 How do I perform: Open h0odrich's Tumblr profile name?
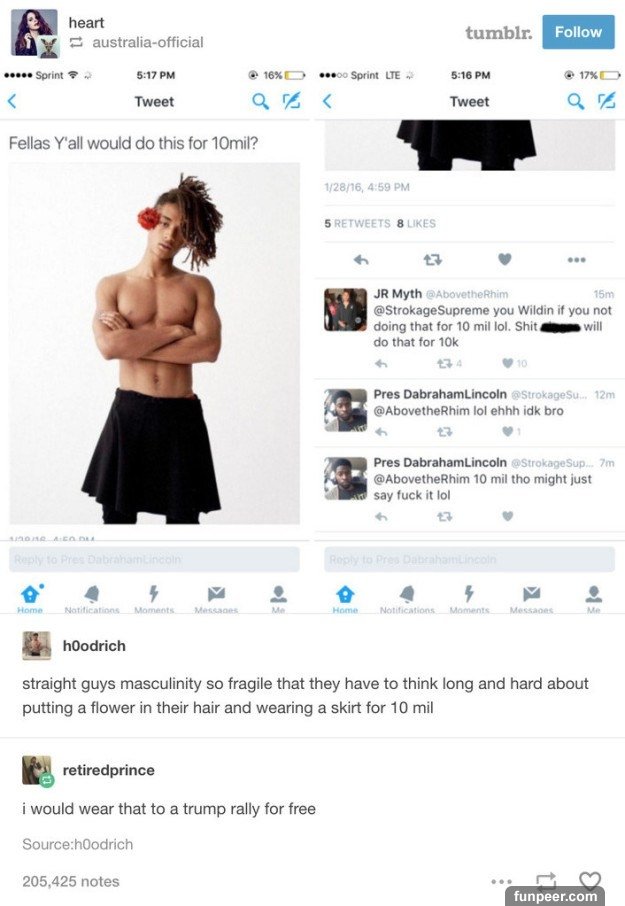click(94, 645)
